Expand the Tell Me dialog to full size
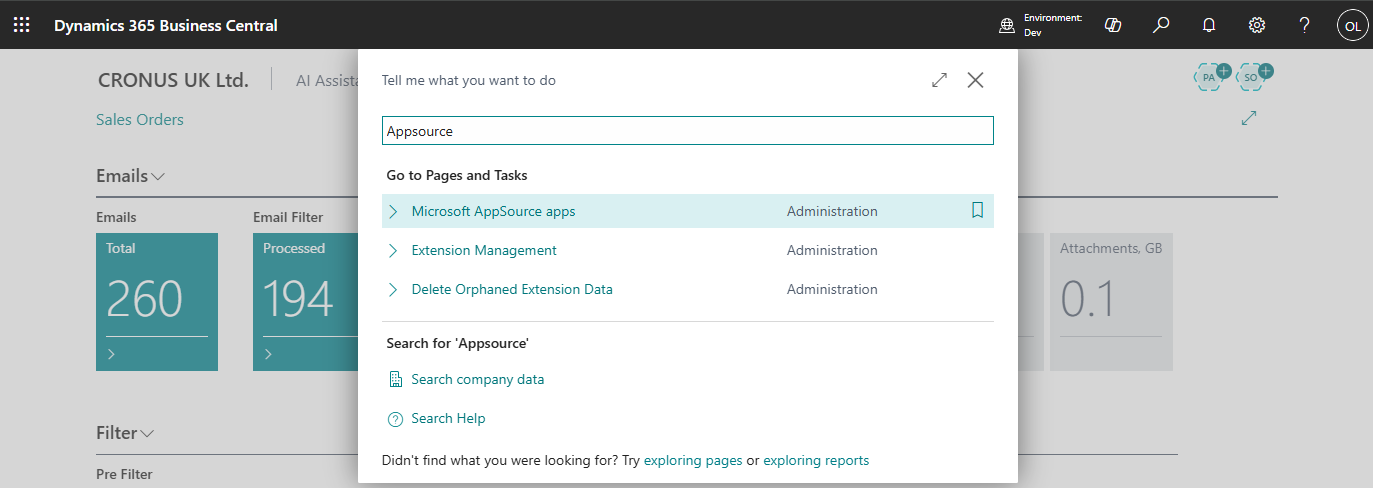1373x488 pixels. point(939,80)
